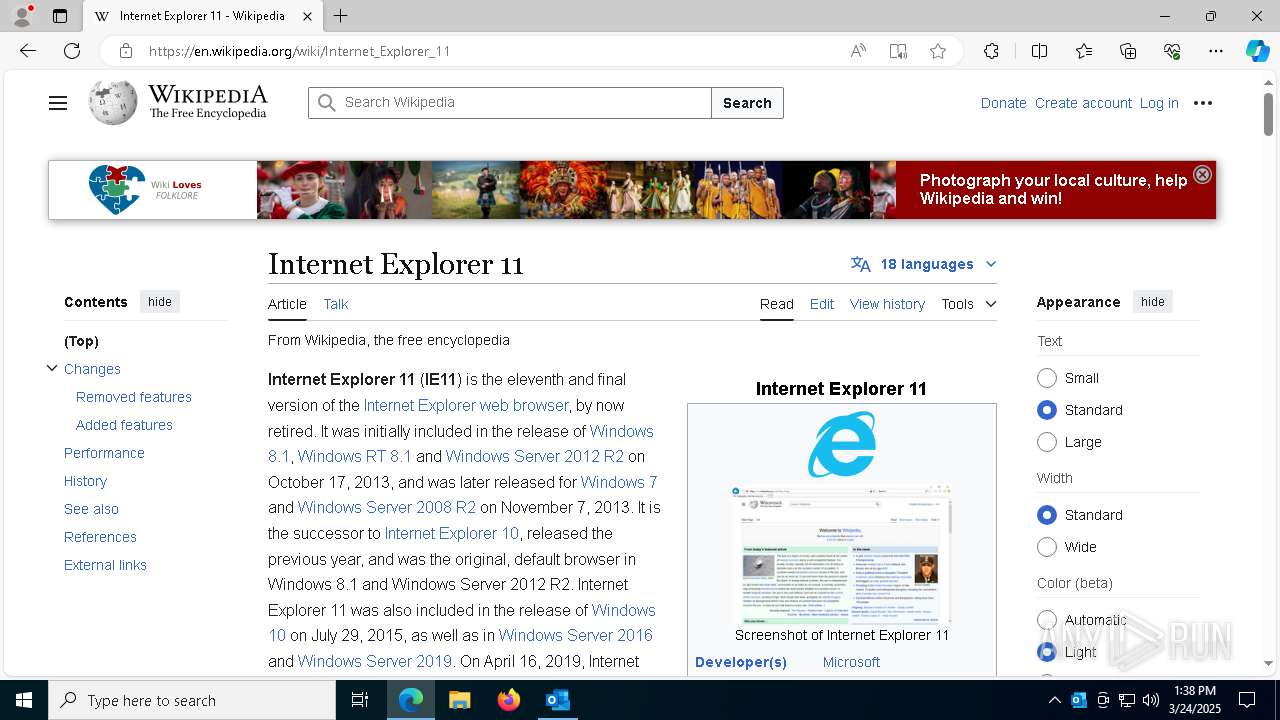Hide the Contents sidebar
1280x720 pixels.
pyautogui.click(x=160, y=302)
